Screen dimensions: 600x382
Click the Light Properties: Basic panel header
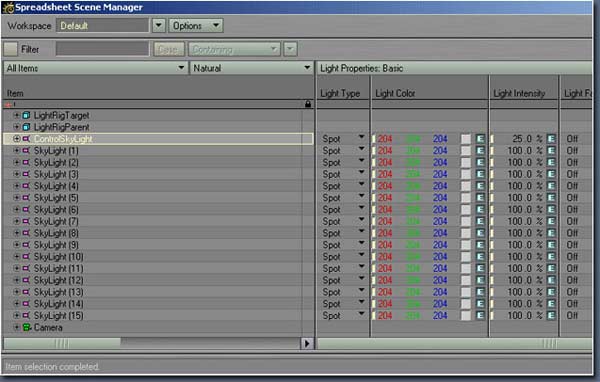pos(455,68)
